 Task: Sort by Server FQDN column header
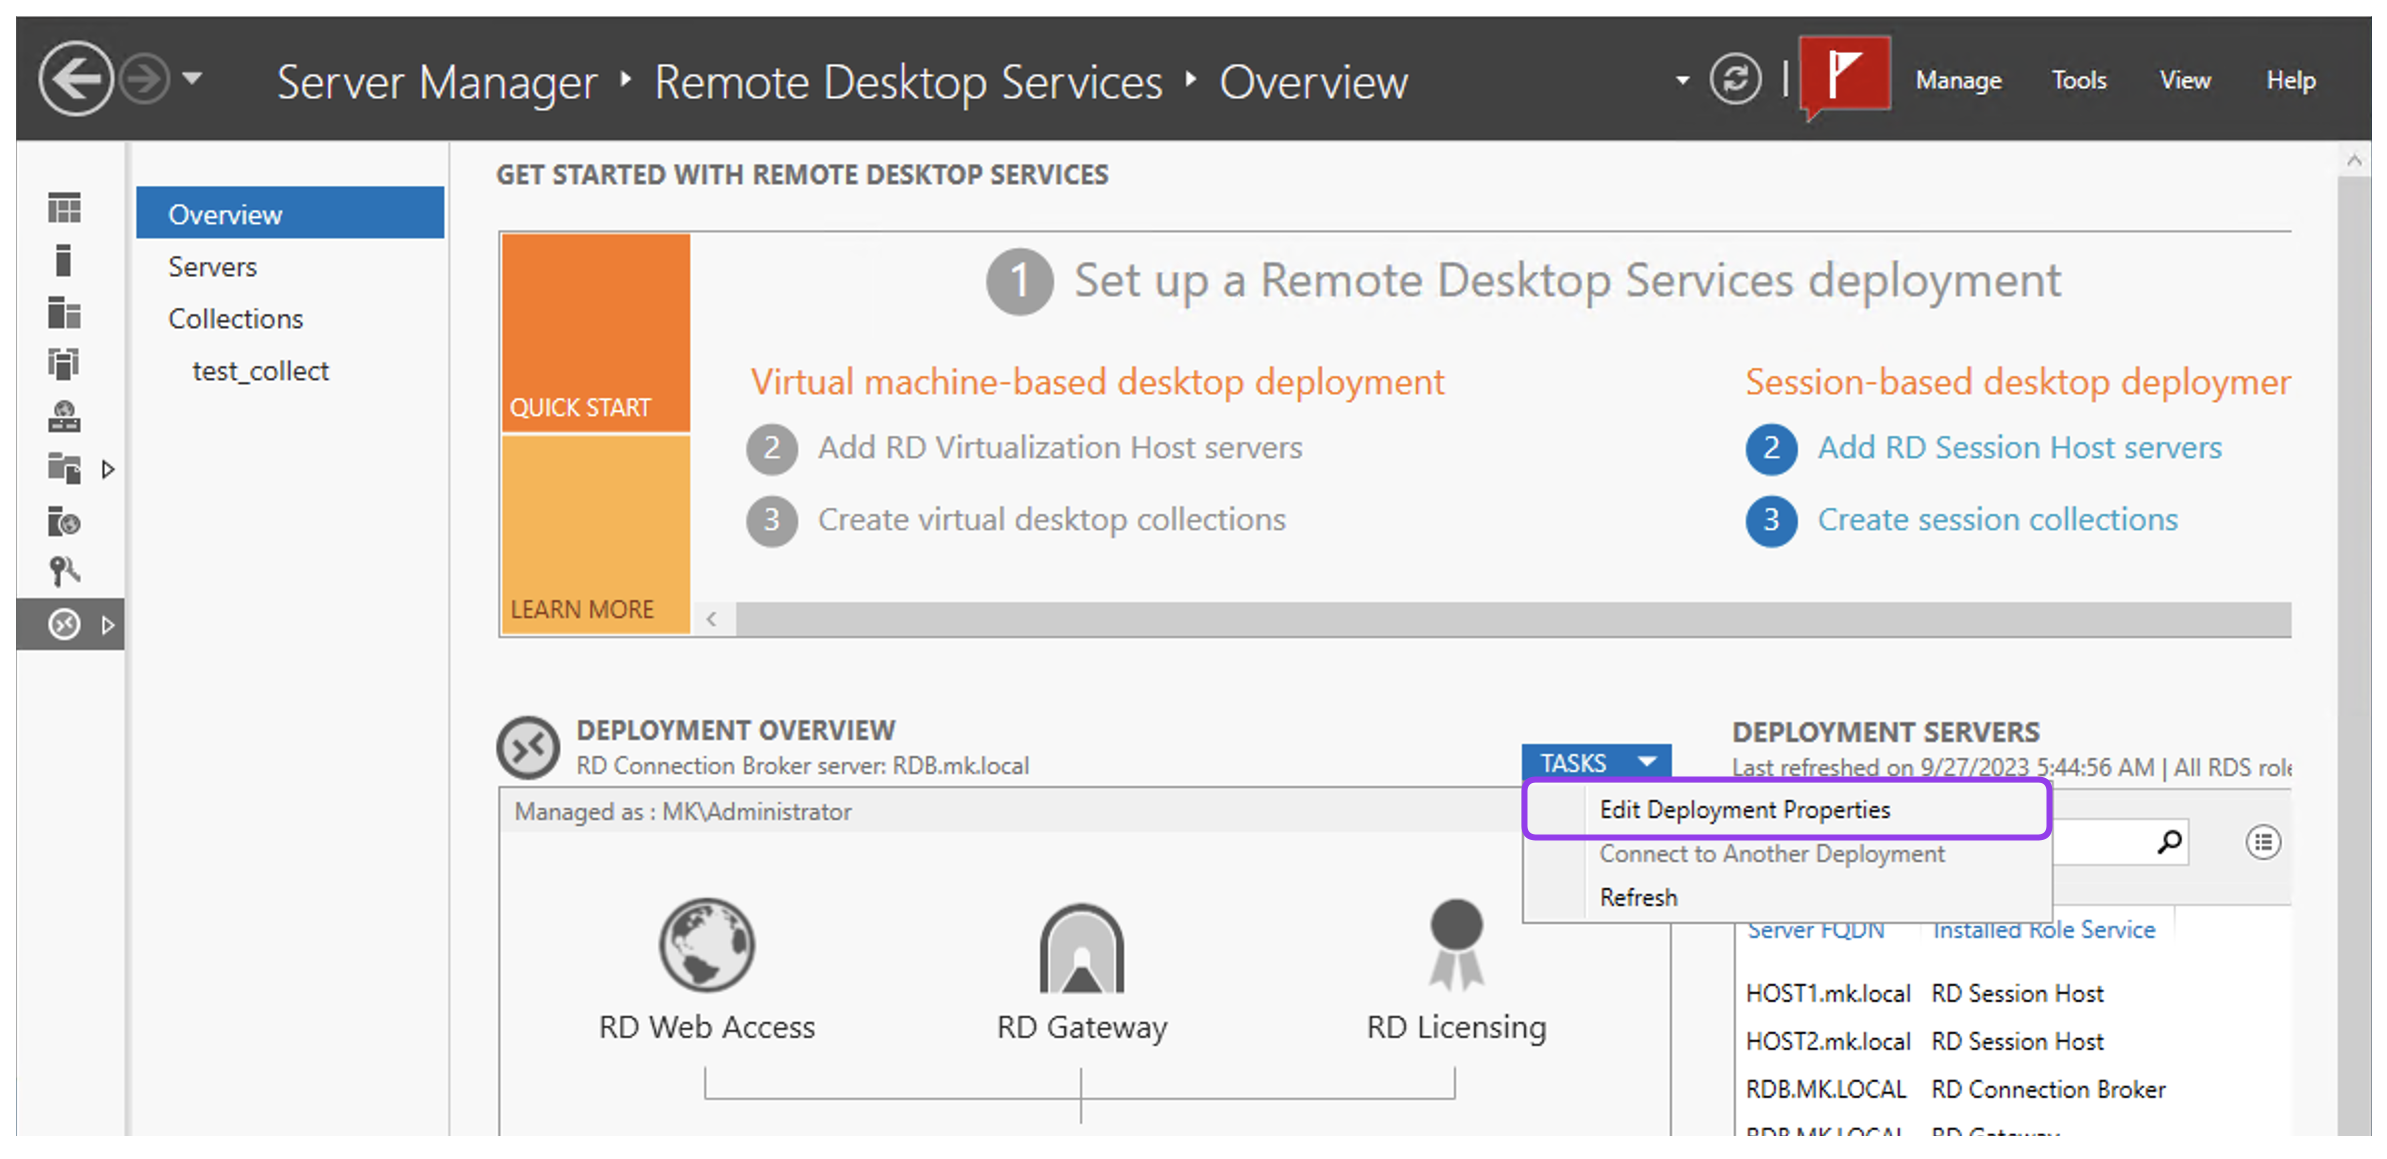1816,929
